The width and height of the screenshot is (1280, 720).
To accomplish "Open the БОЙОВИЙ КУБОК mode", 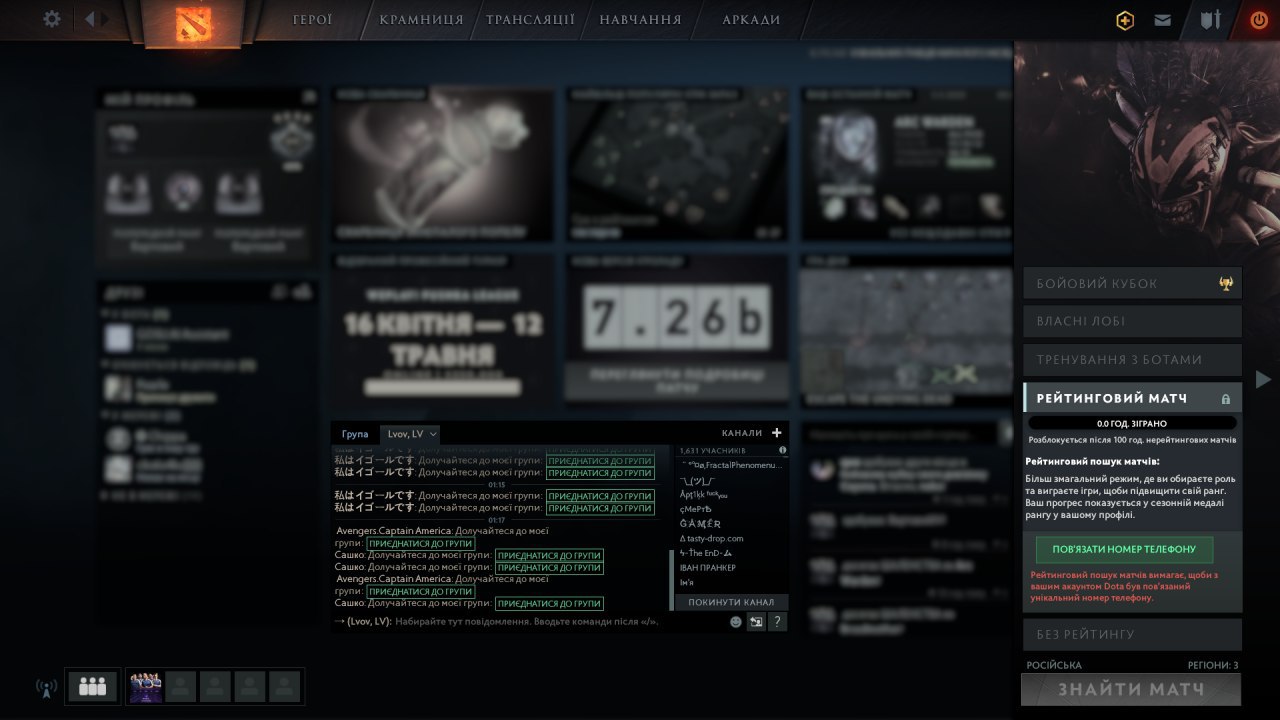I will tap(1132, 283).
